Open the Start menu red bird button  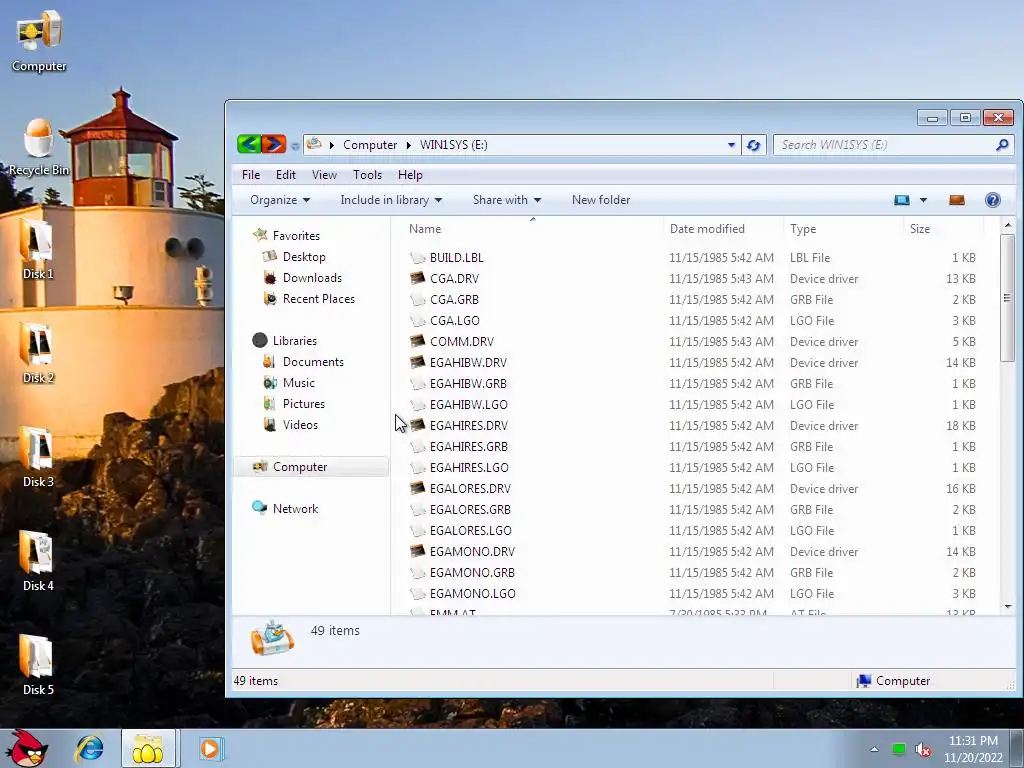click(x=26, y=748)
